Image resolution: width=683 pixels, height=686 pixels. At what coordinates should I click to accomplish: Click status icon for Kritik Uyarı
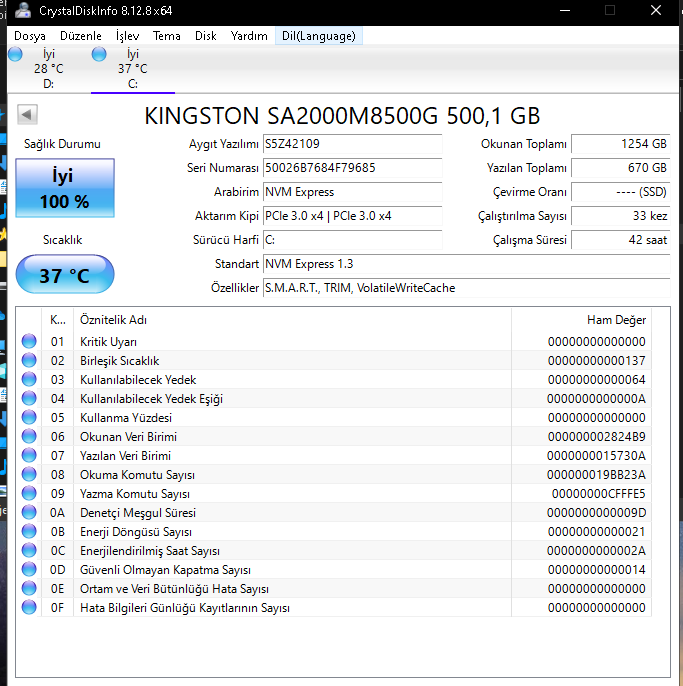[29, 341]
